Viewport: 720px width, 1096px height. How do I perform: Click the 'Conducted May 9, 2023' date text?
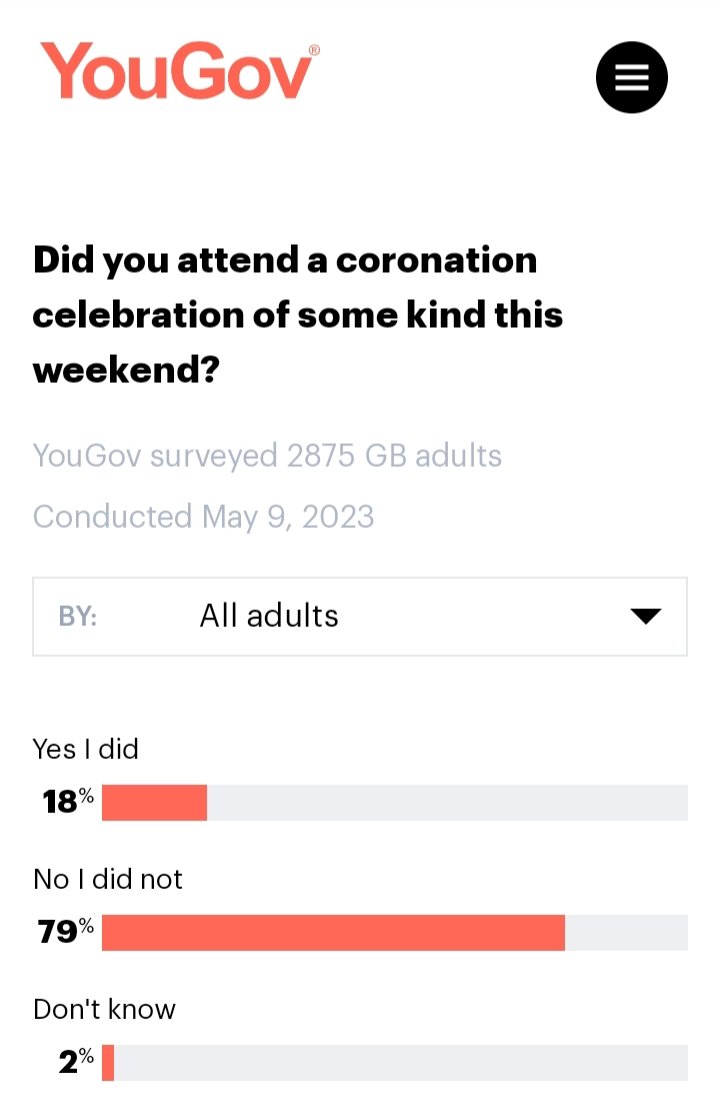203,517
